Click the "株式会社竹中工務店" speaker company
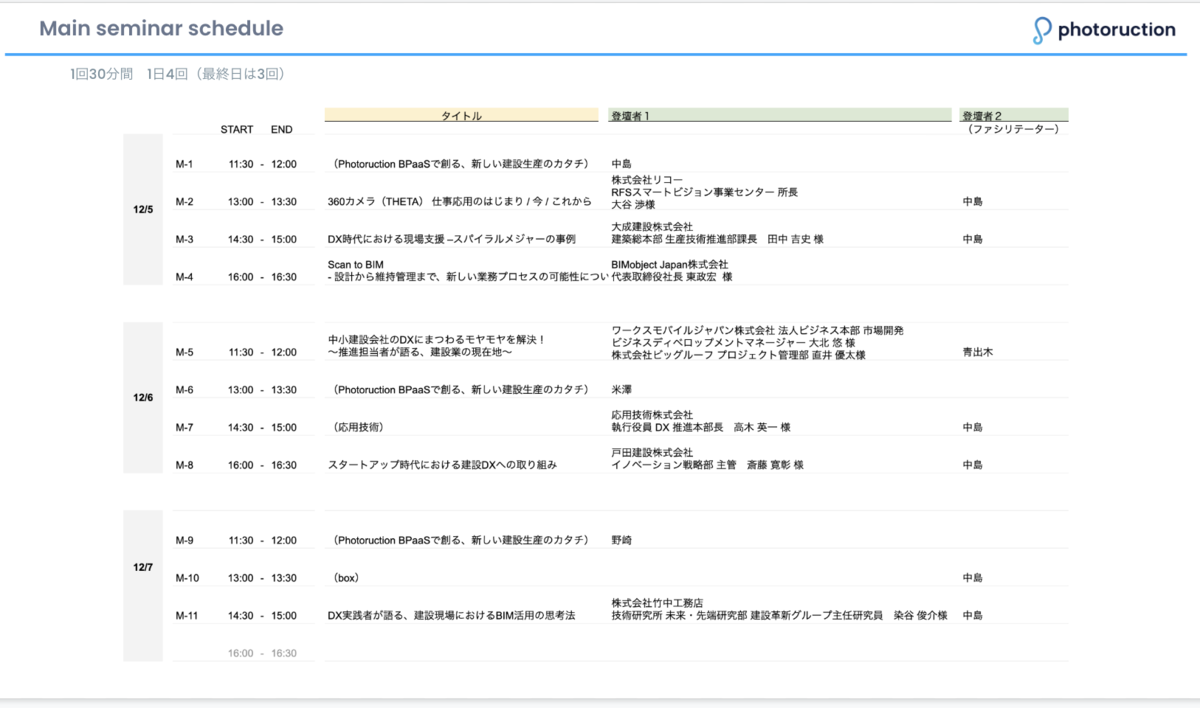Screen dimensions: 1200x708 (x=656, y=603)
